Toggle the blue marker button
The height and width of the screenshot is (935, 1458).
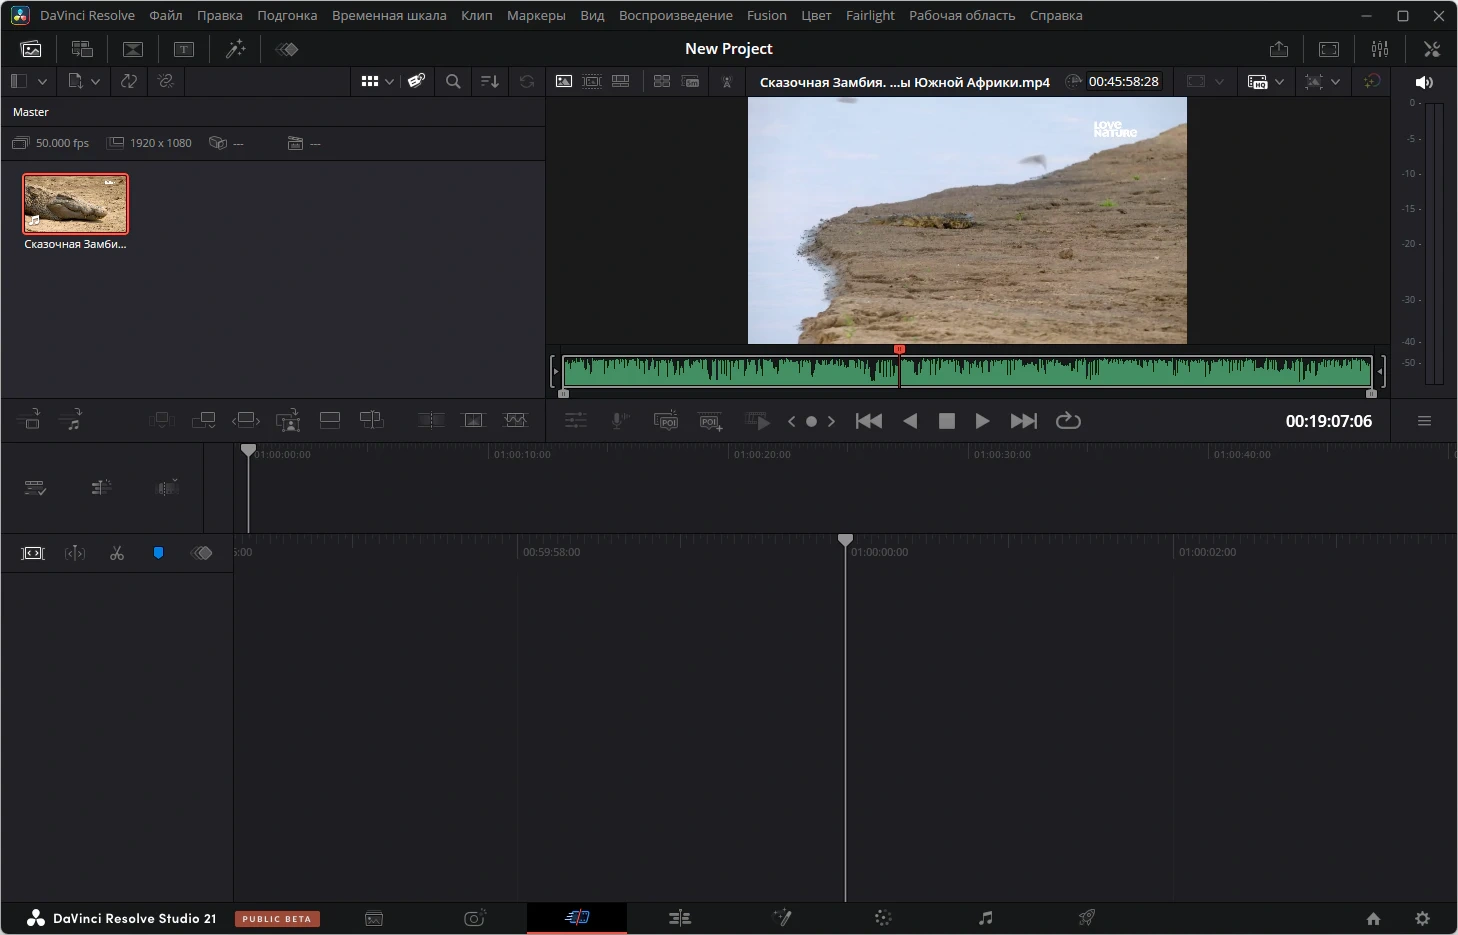[158, 553]
